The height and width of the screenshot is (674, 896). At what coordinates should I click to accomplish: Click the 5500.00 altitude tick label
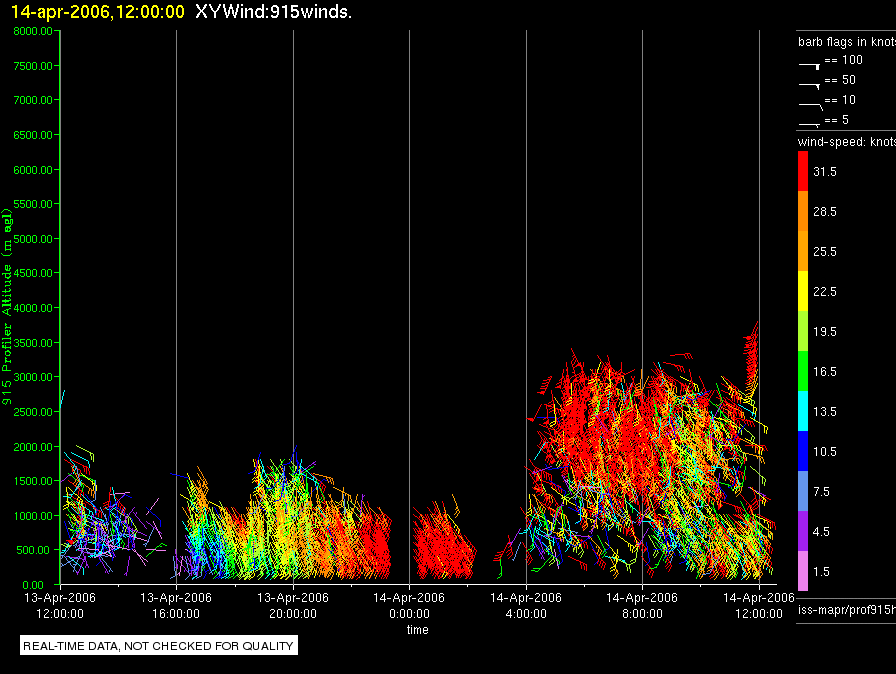[x=33, y=204]
